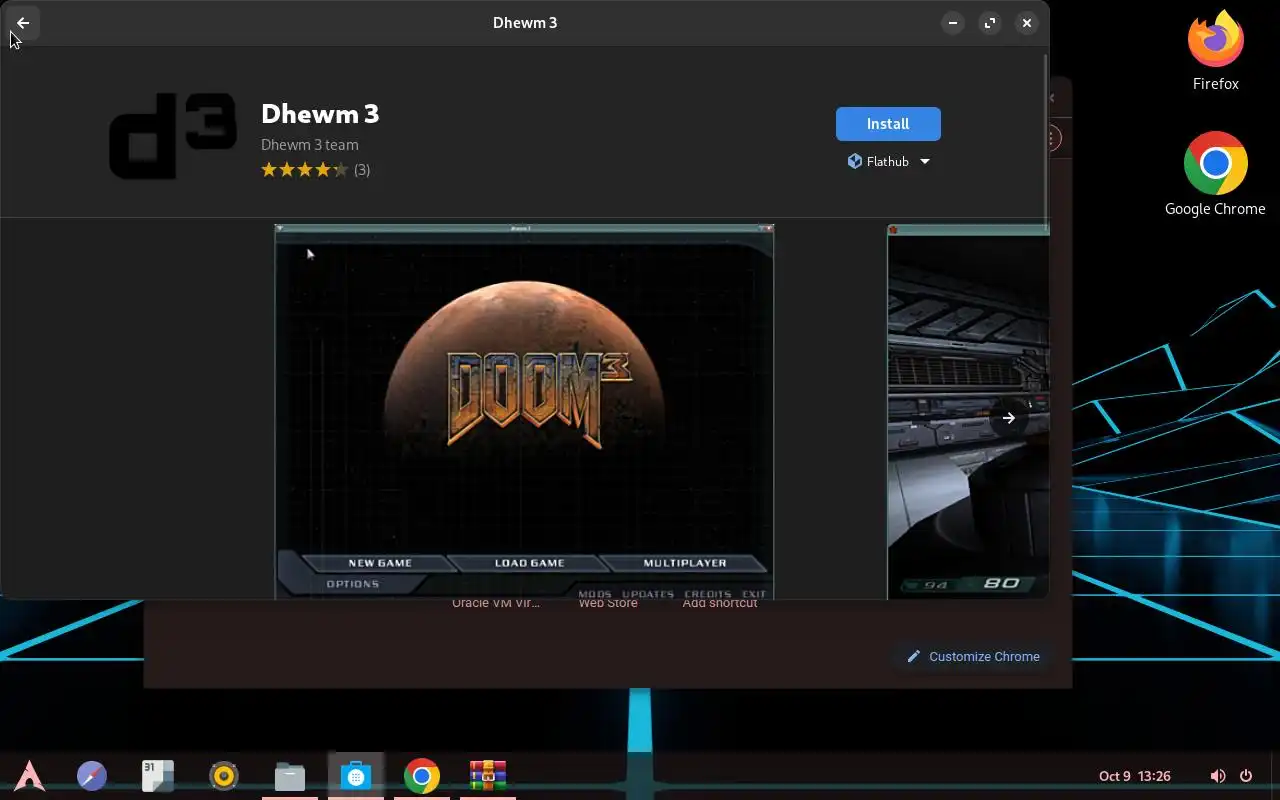Click the Dhewm 3 app title heading
The height and width of the screenshot is (800, 1280).
[320, 114]
